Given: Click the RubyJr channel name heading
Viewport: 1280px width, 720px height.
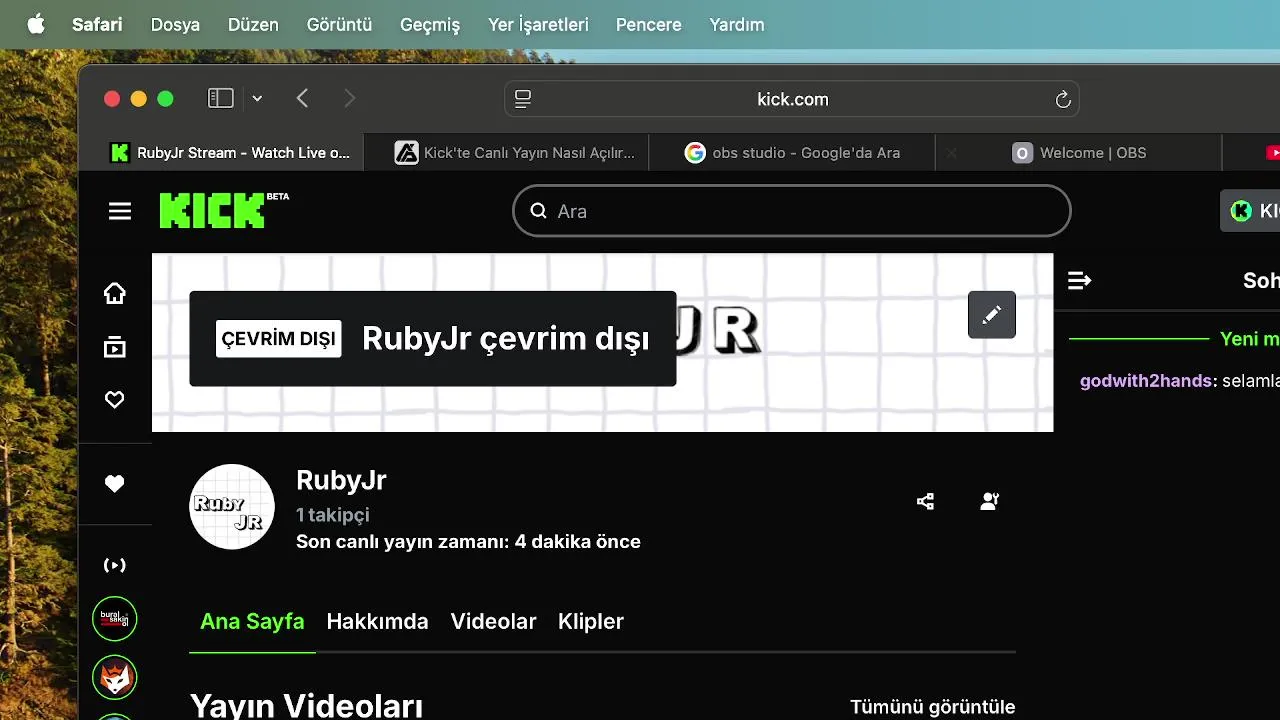Looking at the screenshot, I should (341, 480).
